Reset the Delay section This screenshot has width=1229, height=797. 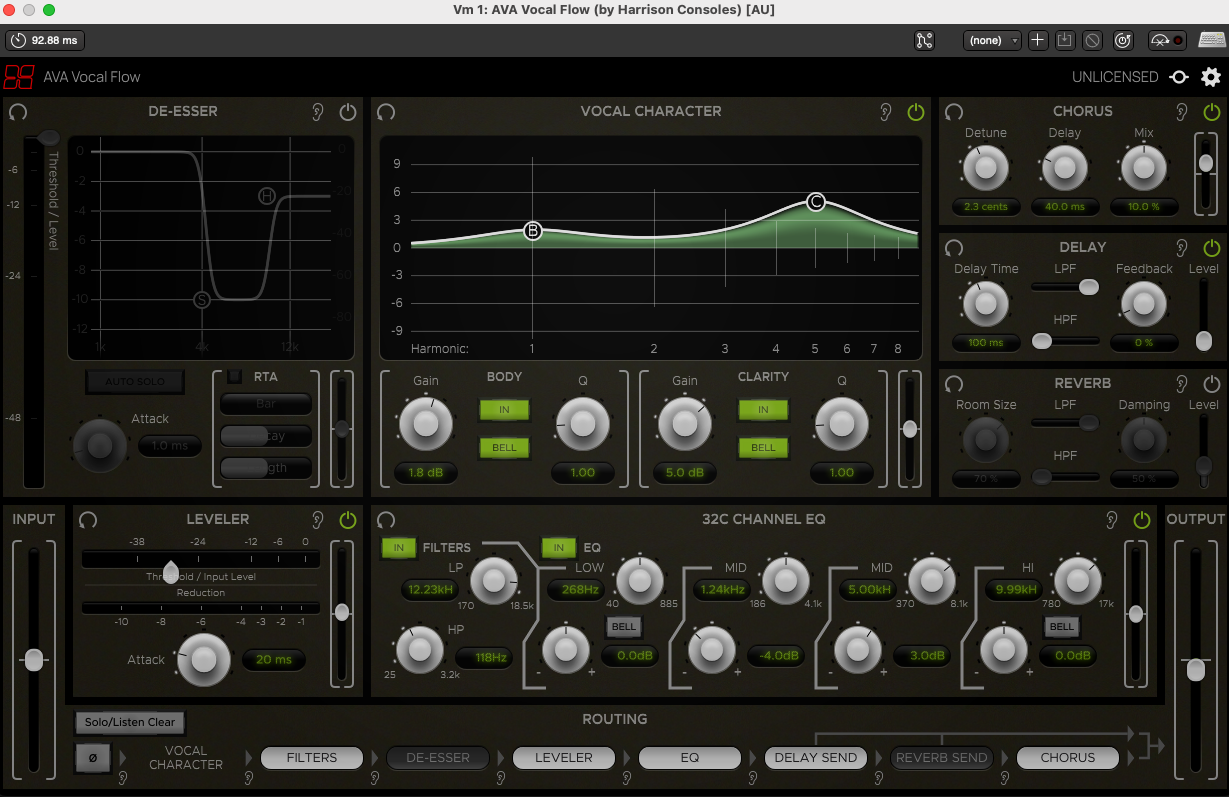[954, 247]
